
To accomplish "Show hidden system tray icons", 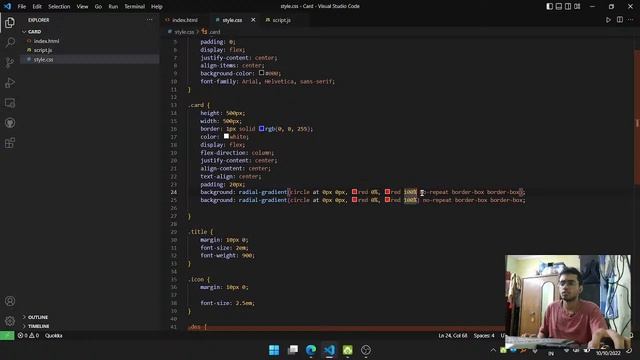I will click(x=493, y=350).
